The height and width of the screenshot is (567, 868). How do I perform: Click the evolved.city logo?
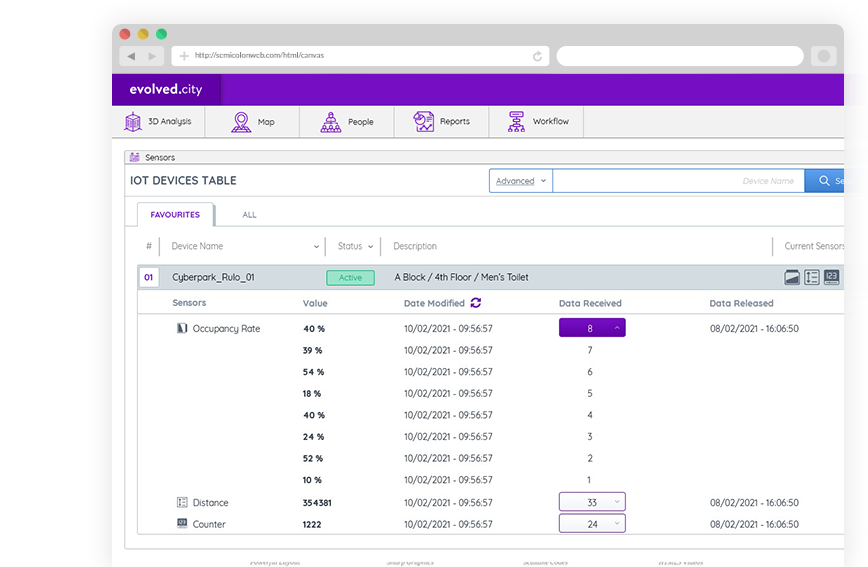[x=166, y=89]
